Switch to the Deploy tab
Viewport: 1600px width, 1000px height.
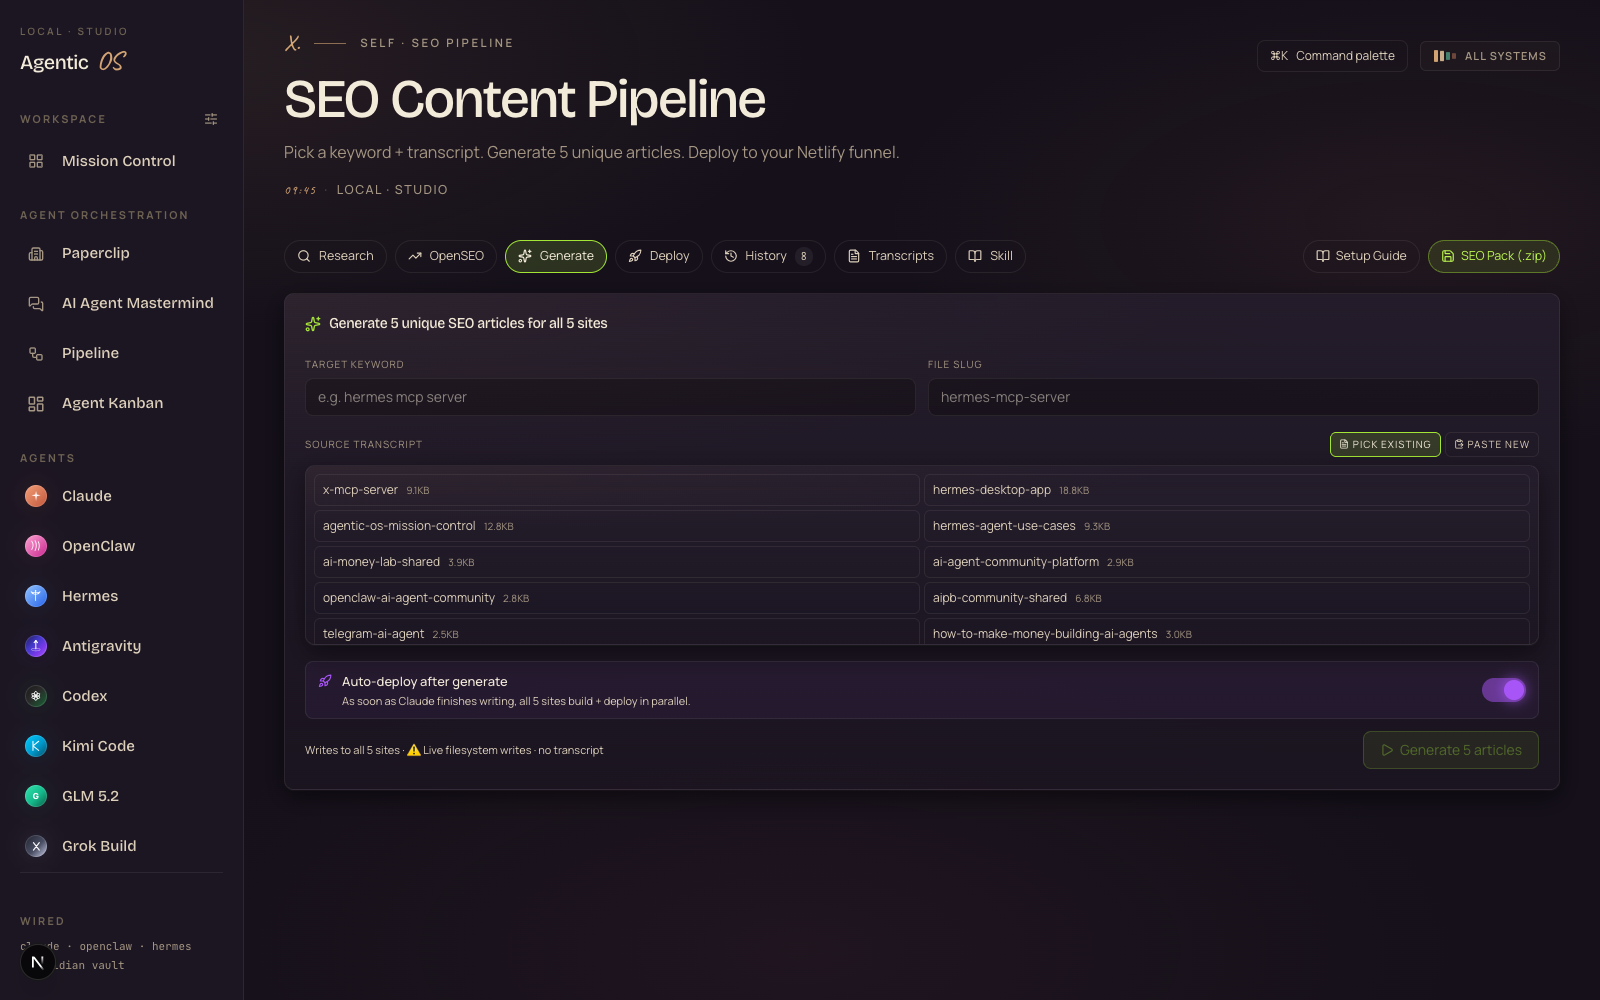pyautogui.click(x=659, y=256)
